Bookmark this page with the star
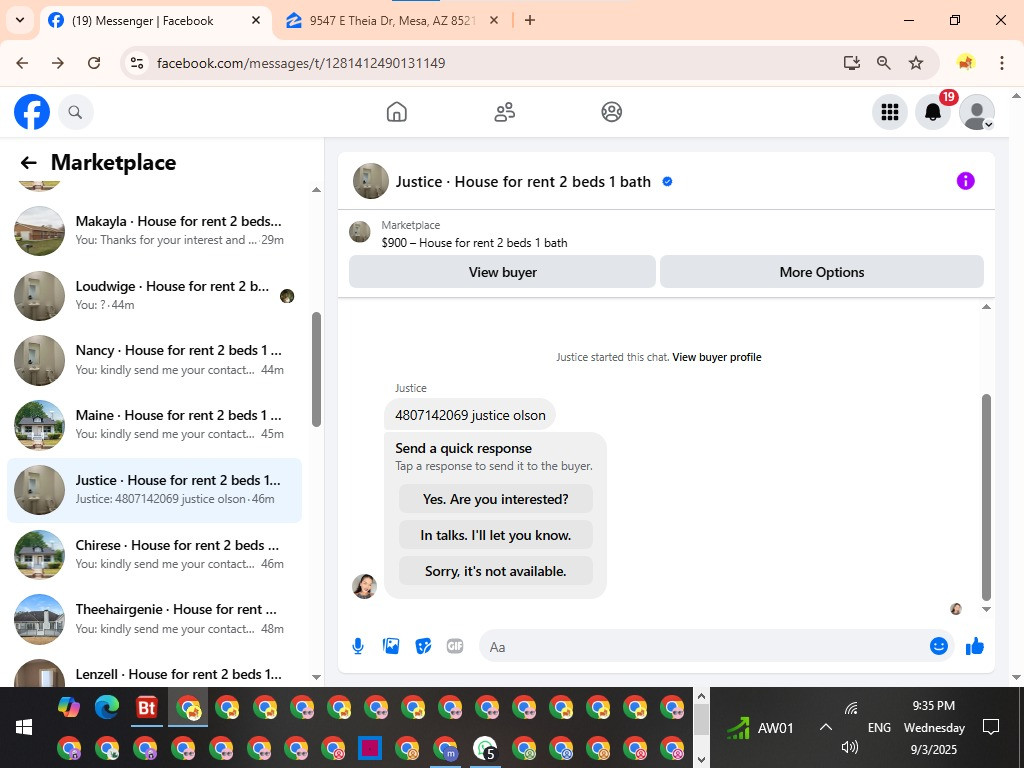The image size is (1024, 768). (x=916, y=63)
